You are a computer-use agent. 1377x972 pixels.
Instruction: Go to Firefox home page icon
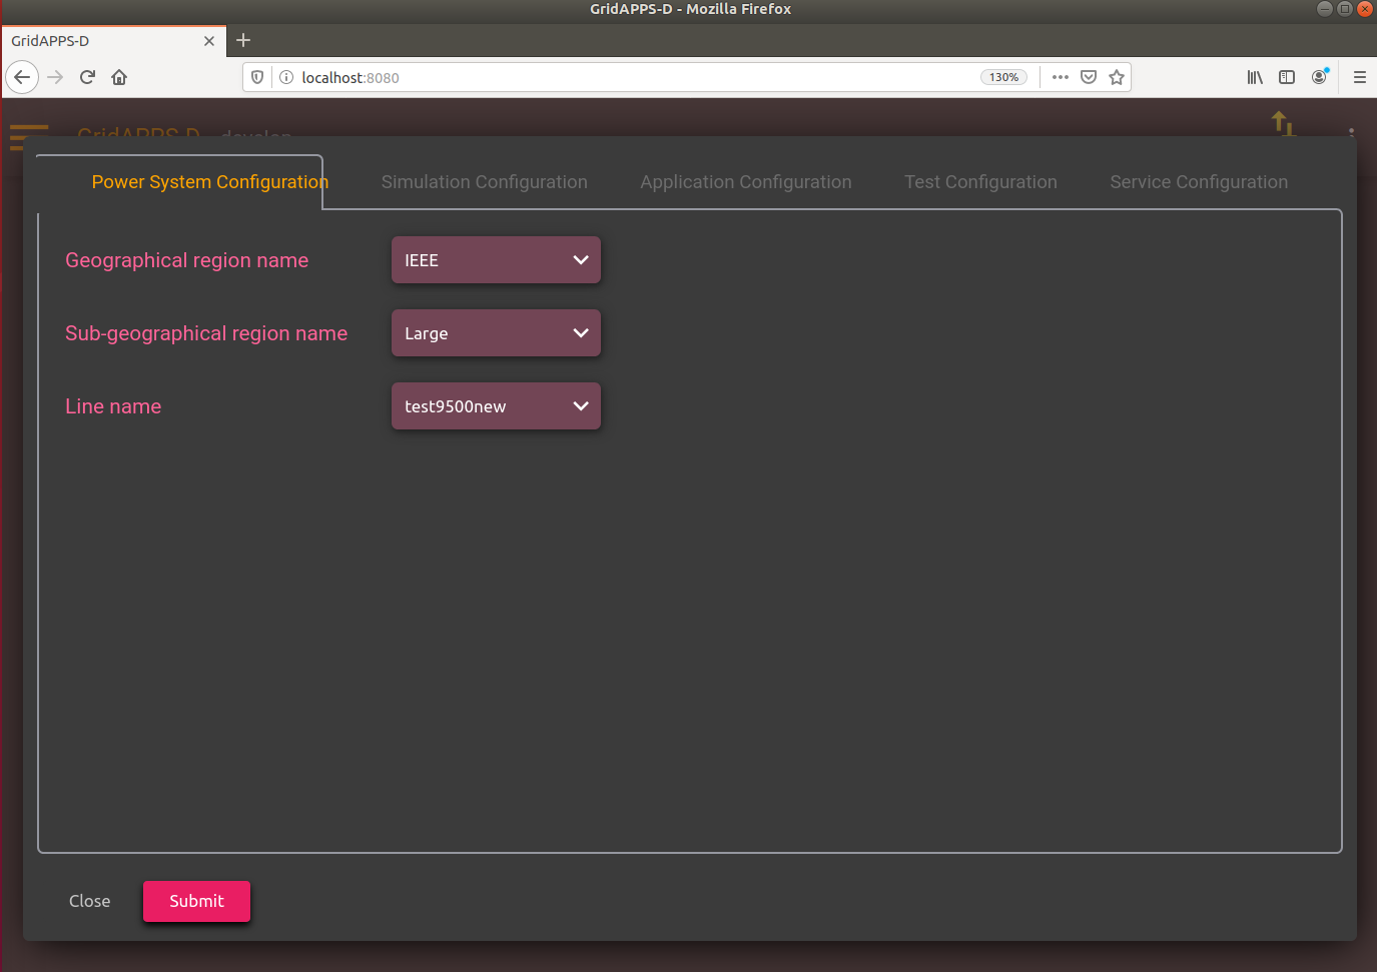tap(119, 77)
